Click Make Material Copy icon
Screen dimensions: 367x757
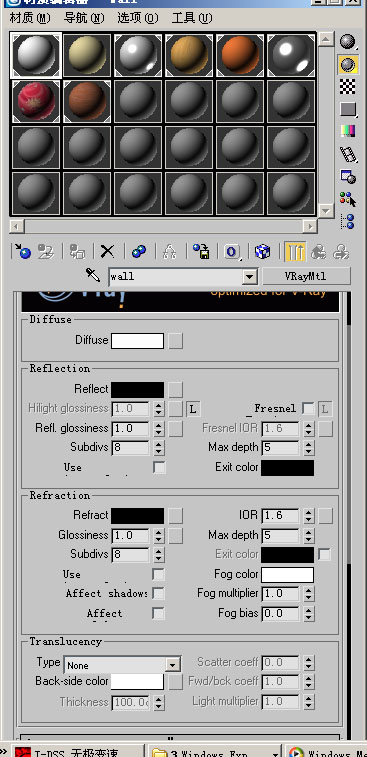pyautogui.click(x=139, y=251)
